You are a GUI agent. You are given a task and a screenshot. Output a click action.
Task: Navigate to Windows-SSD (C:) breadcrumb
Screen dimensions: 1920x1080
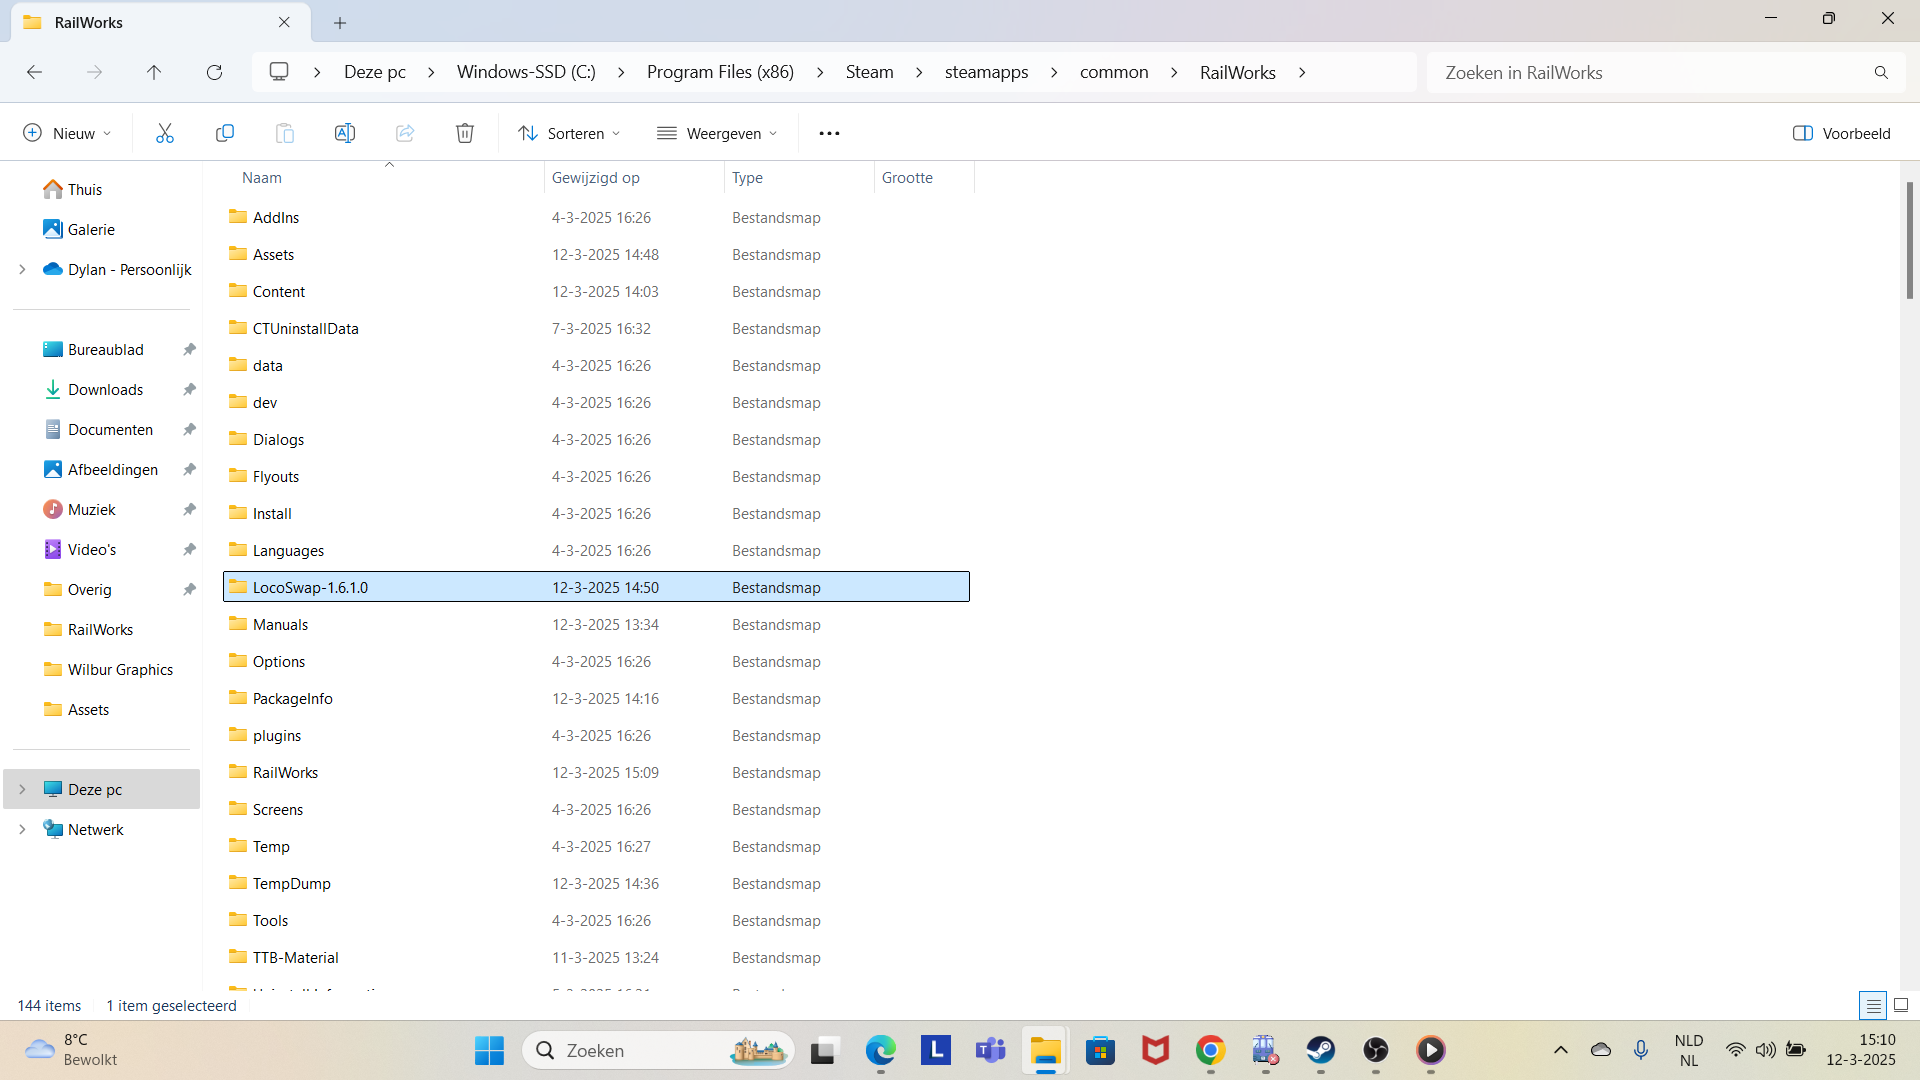(526, 72)
